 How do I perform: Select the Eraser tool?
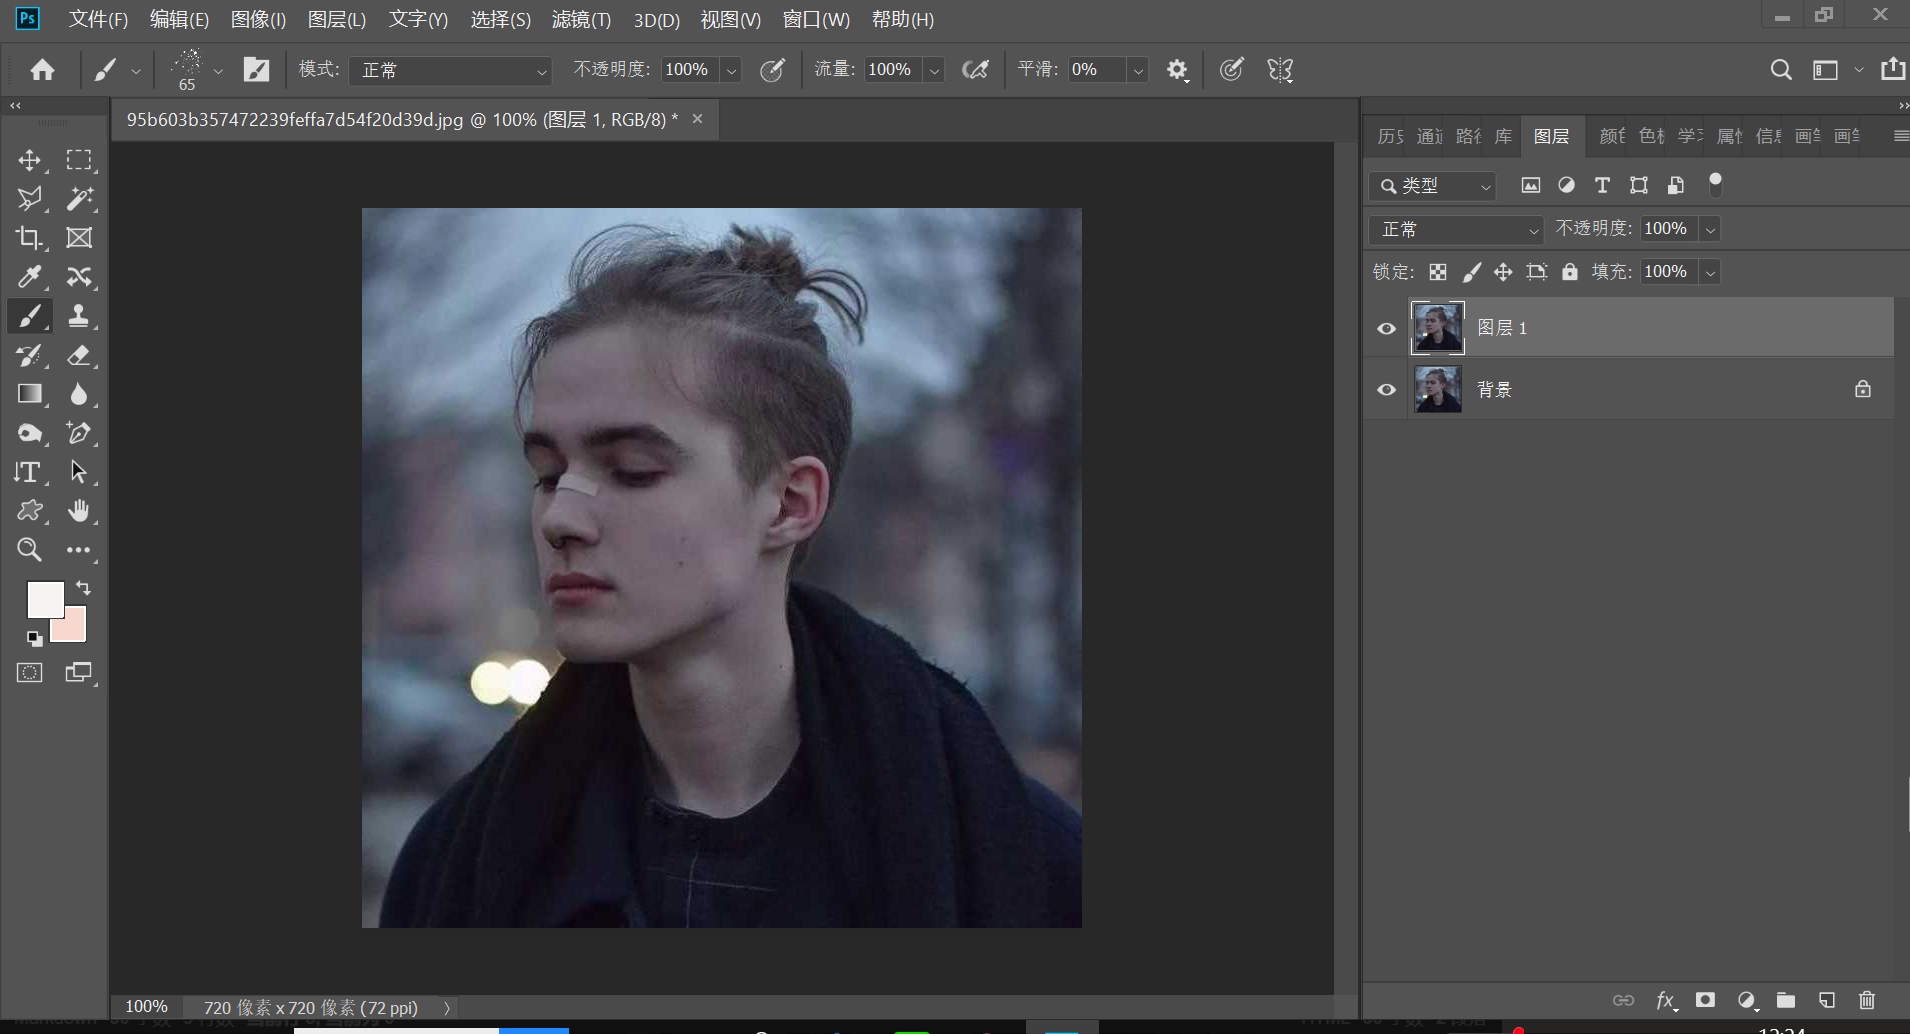coord(79,355)
